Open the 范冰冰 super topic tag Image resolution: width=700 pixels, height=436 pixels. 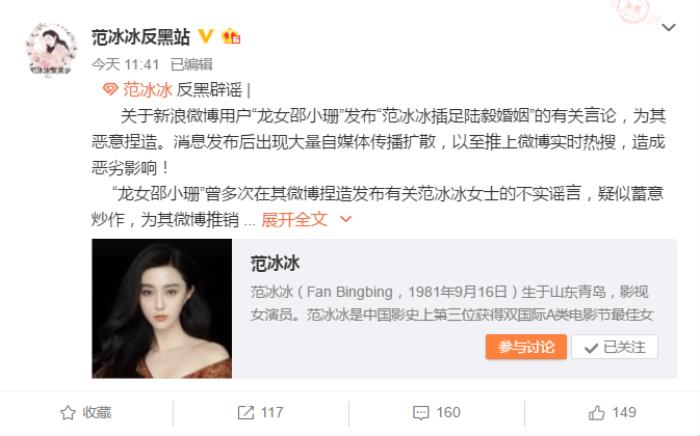coord(147,90)
